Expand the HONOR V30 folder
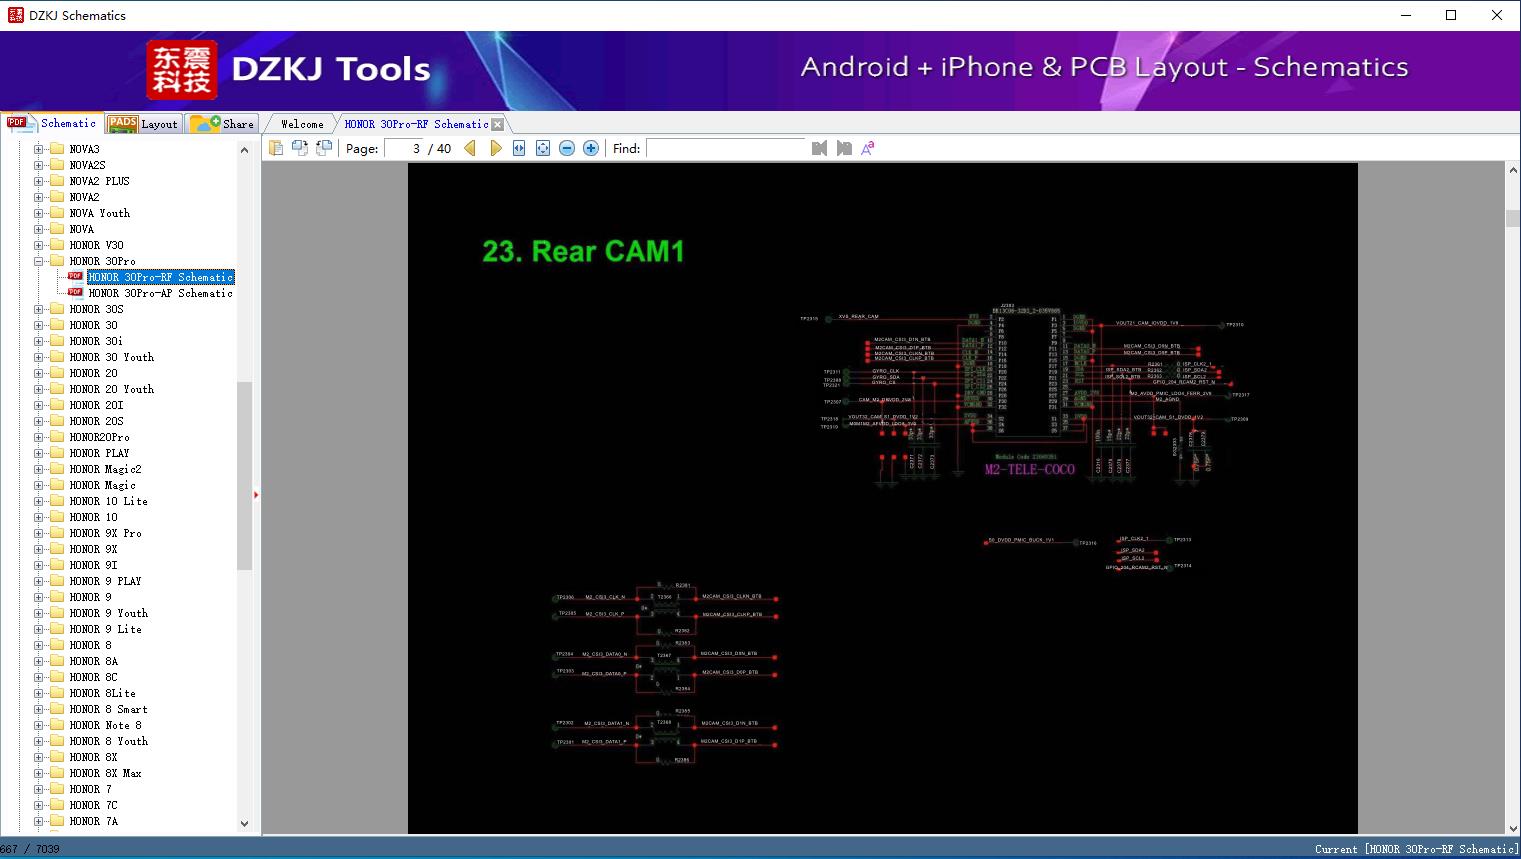Screen dimensions: 1521x859 click(39, 245)
